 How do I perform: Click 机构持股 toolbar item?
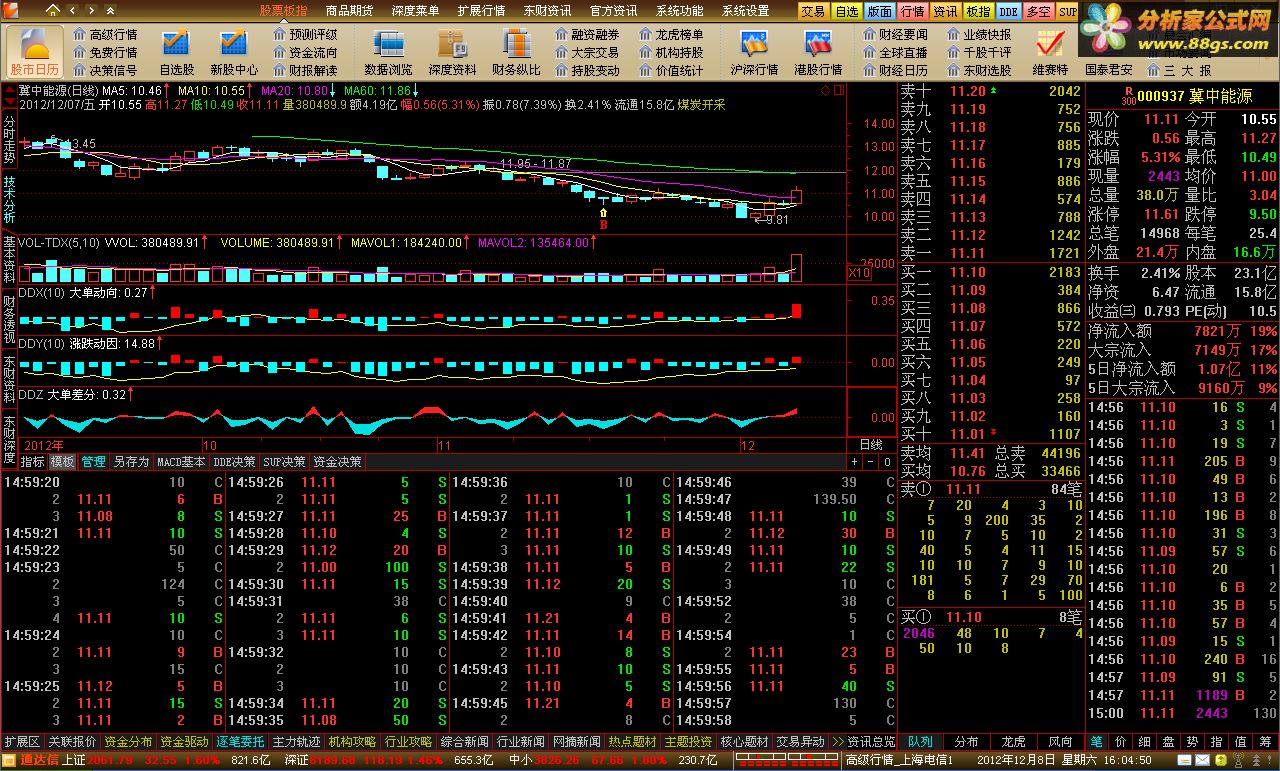click(671, 52)
